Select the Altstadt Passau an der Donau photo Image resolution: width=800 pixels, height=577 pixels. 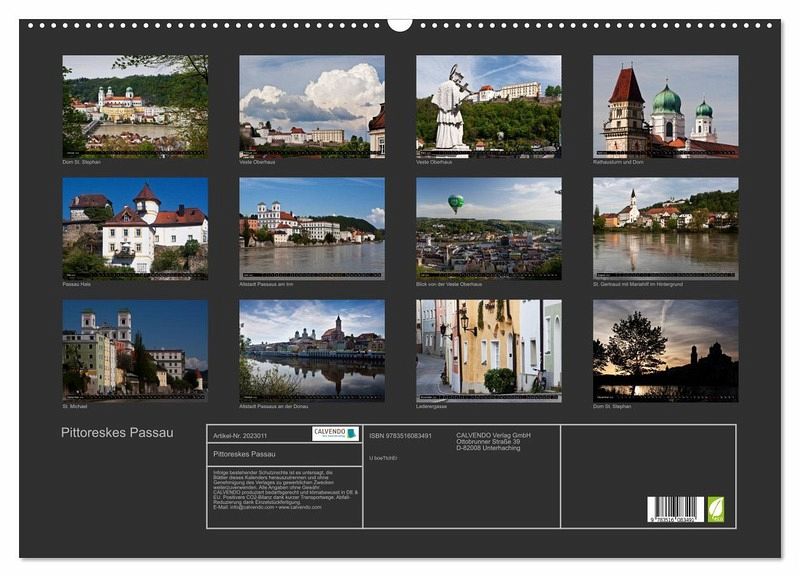(311, 350)
